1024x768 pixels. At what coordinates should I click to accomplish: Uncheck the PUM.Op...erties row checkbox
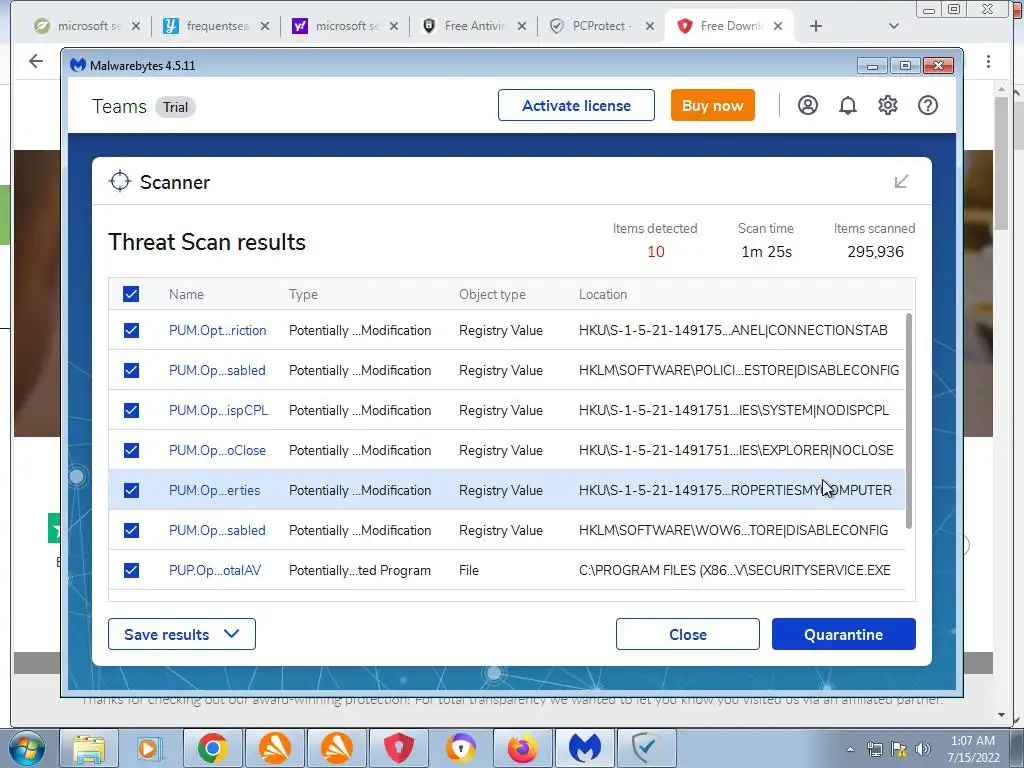pyautogui.click(x=131, y=490)
